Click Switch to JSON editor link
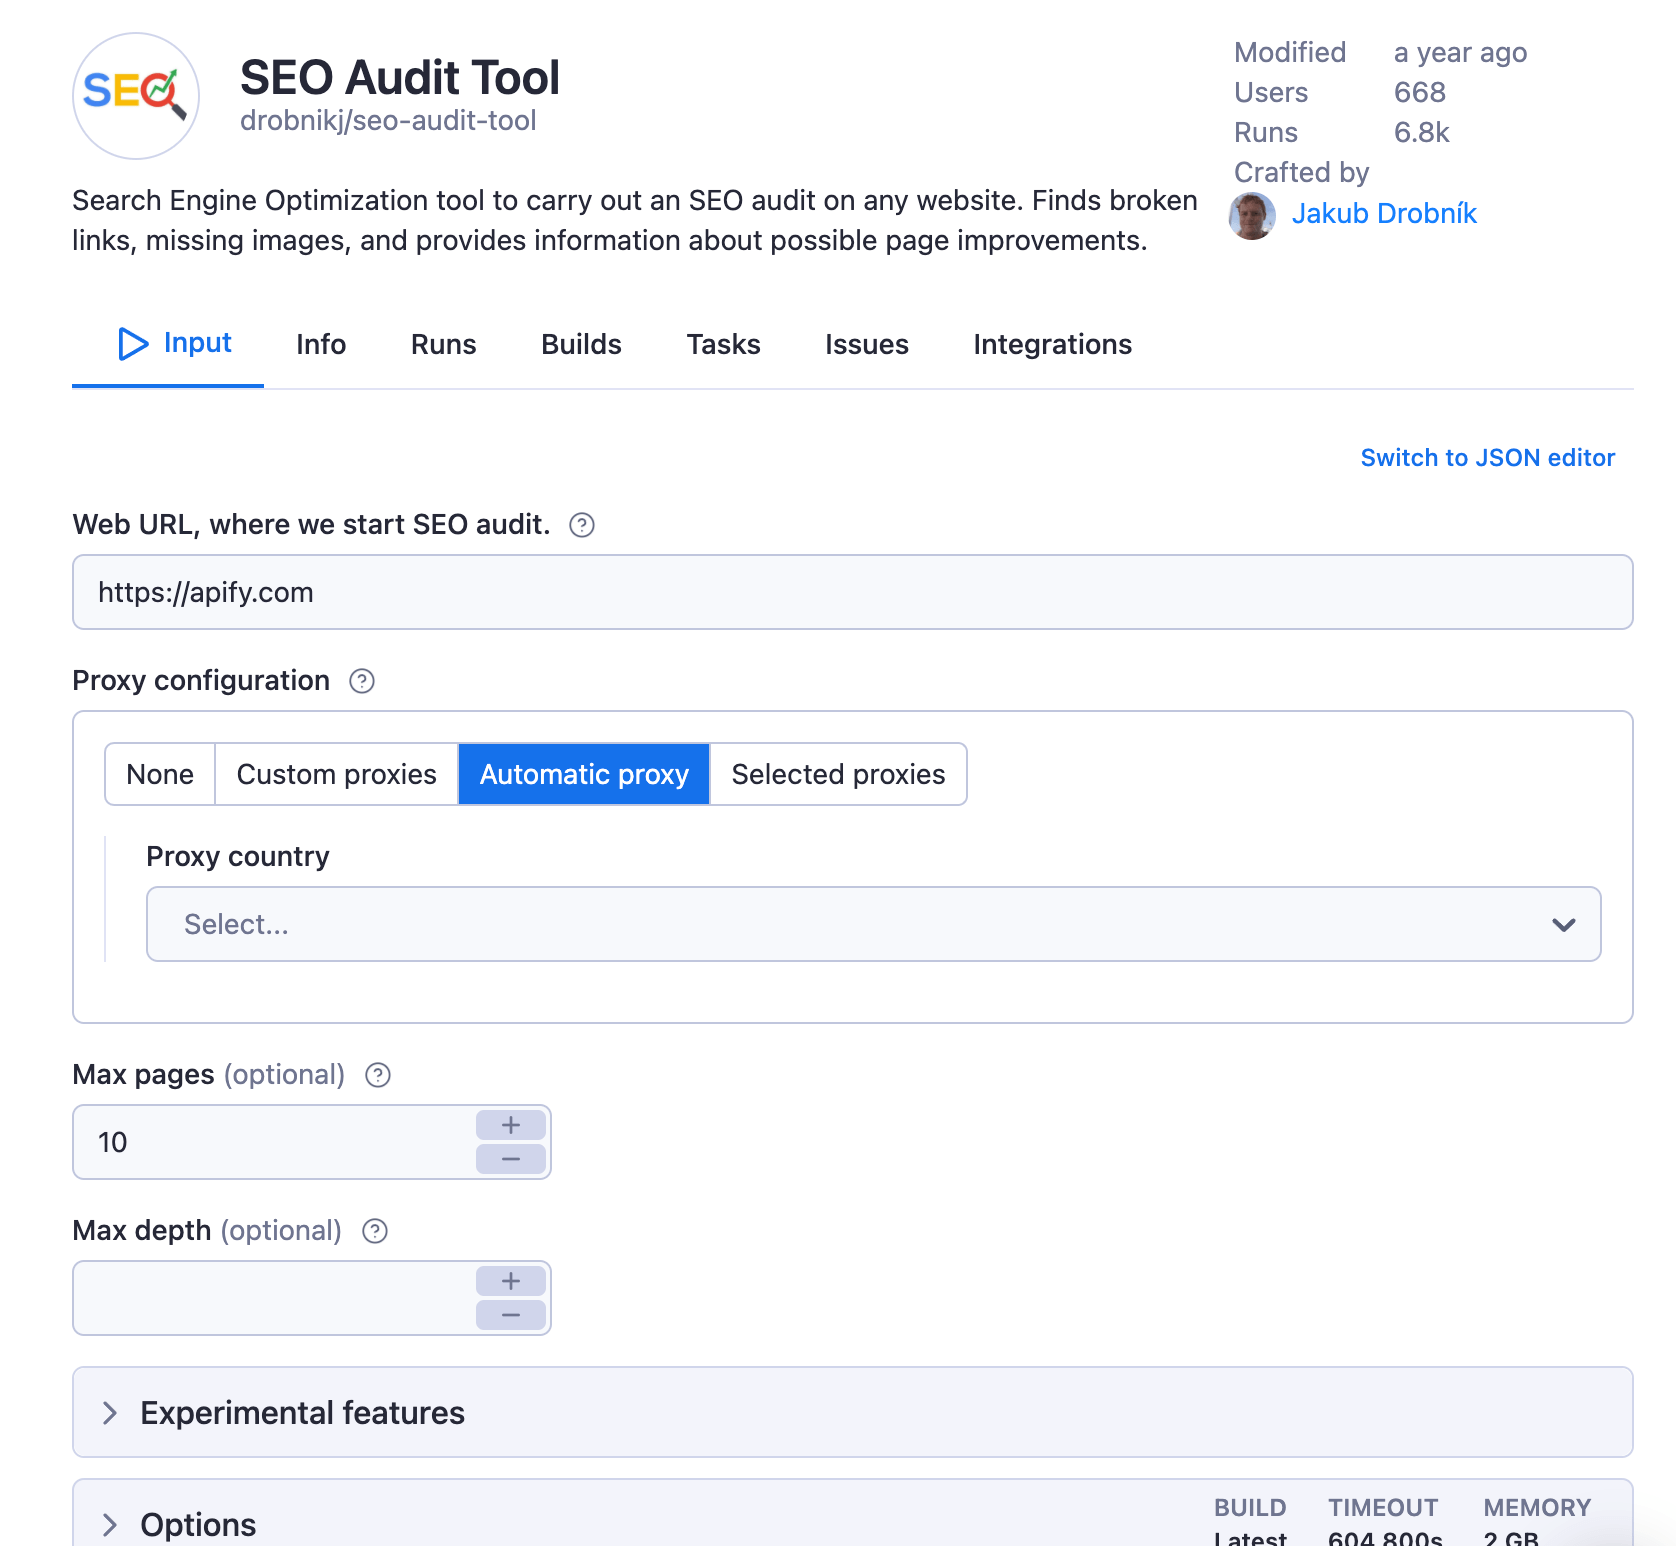The image size is (1676, 1546). [x=1487, y=458]
